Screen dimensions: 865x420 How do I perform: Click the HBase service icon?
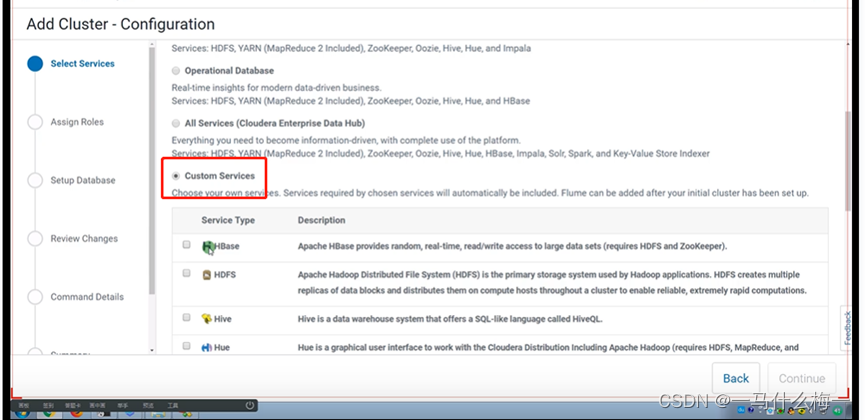coord(207,247)
